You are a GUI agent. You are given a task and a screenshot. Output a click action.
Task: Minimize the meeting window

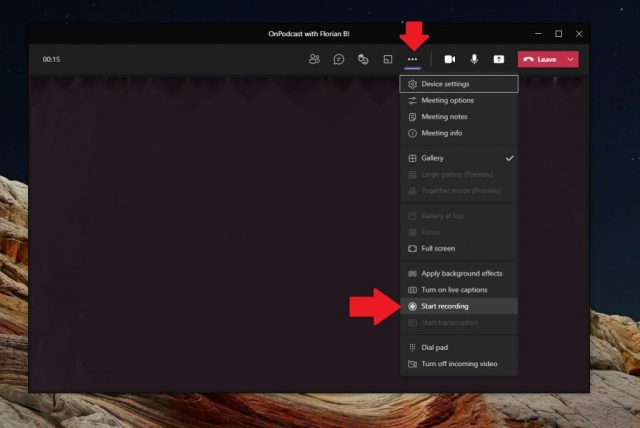click(538, 34)
